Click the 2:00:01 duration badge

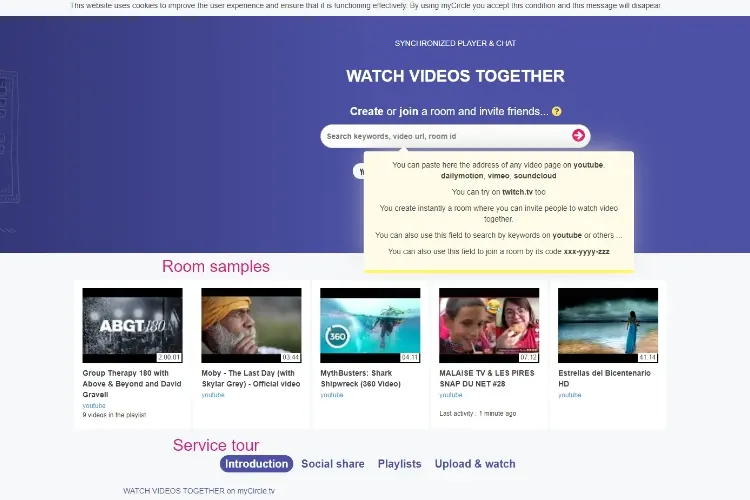(169, 357)
